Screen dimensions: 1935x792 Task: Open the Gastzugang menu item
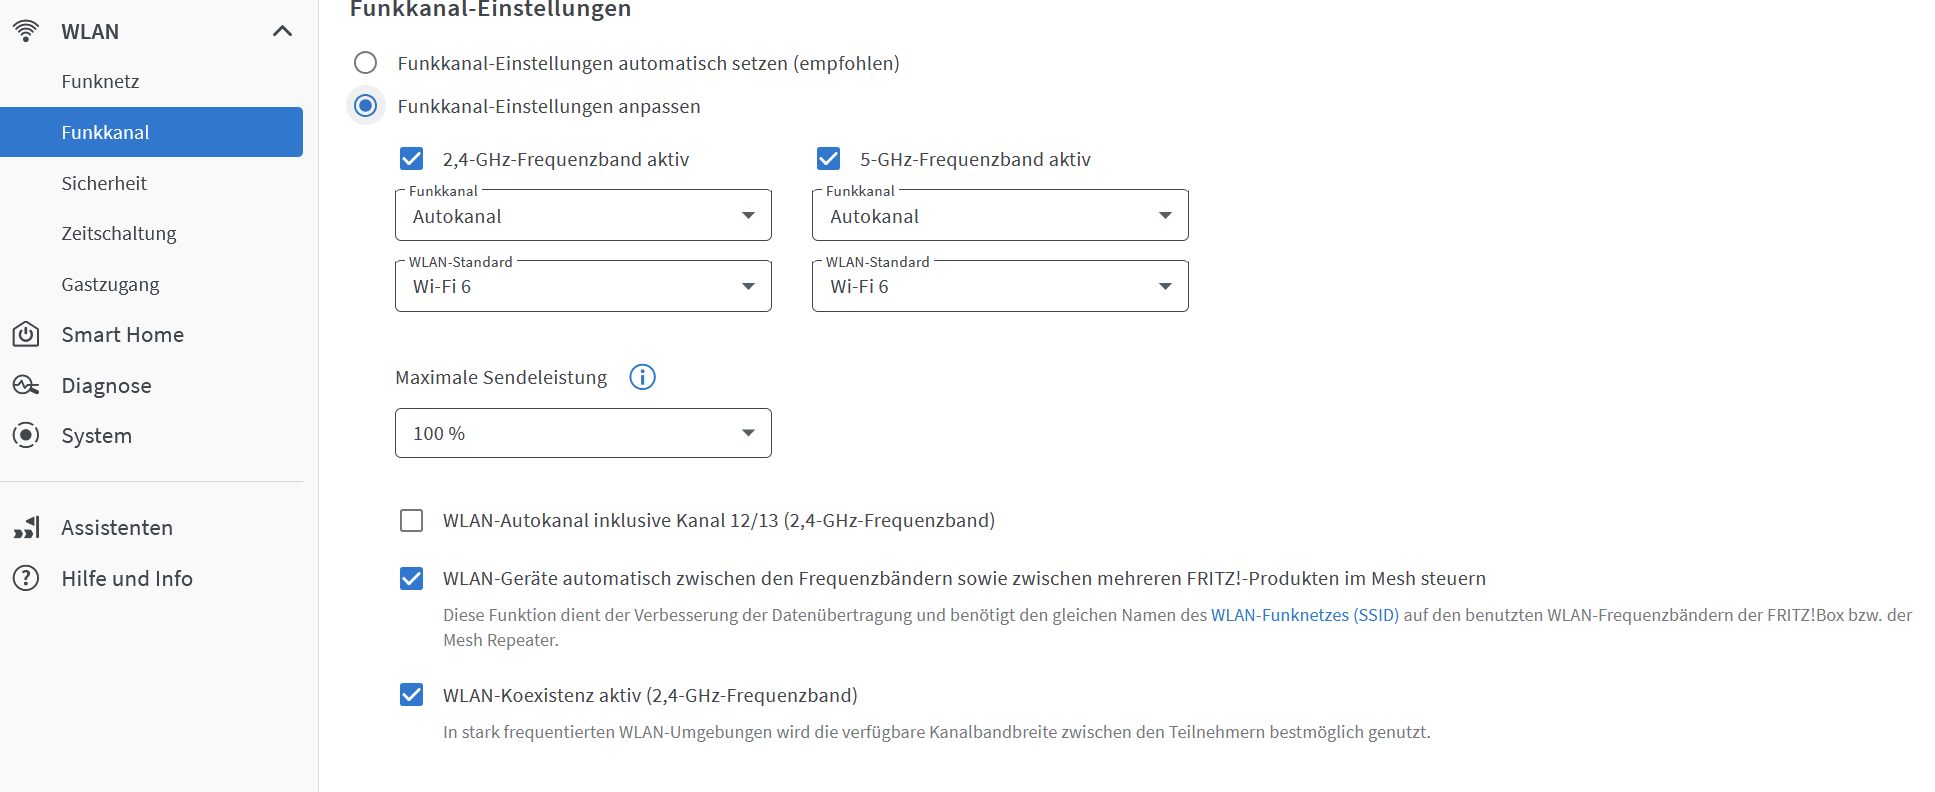[110, 284]
